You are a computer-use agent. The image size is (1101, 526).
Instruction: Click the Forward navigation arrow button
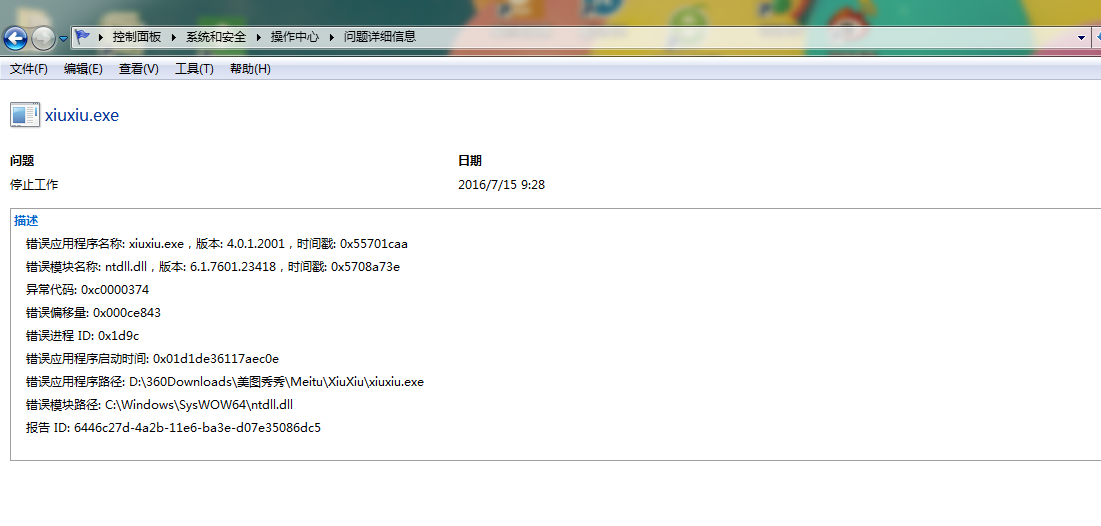point(43,38)
